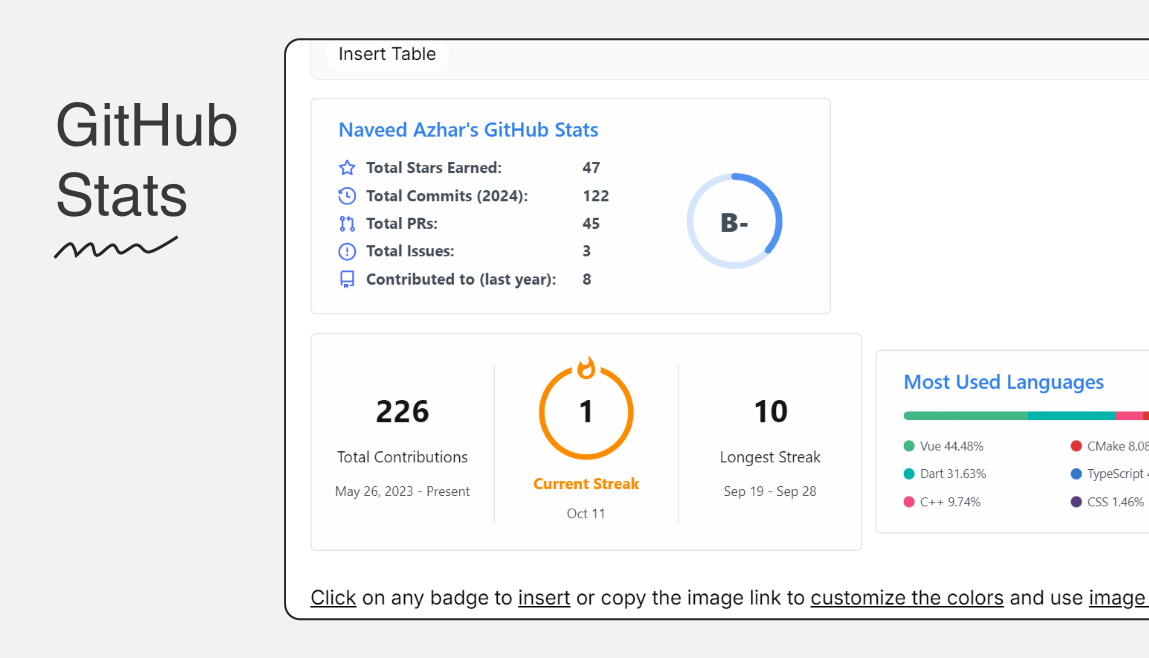Click the exclamation icon beside Total Issues
The width and height of the screenshot is (1149, 658).
(347, 251)
